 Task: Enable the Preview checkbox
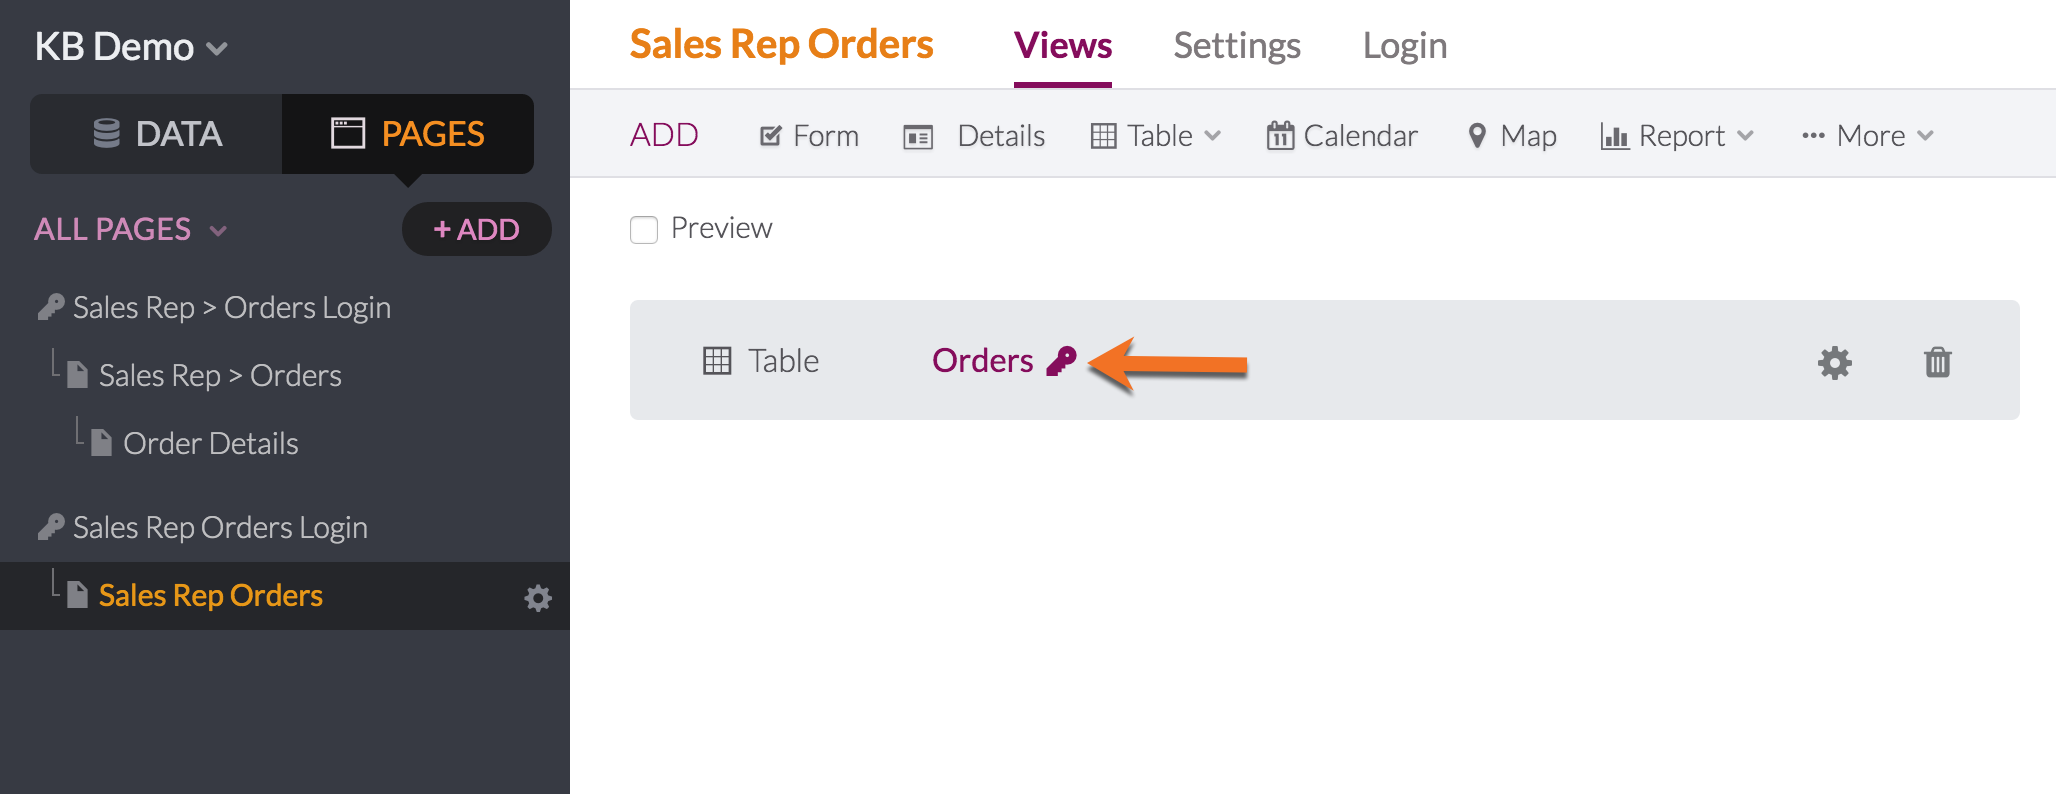pyautogui.click(x=644, y=230)
